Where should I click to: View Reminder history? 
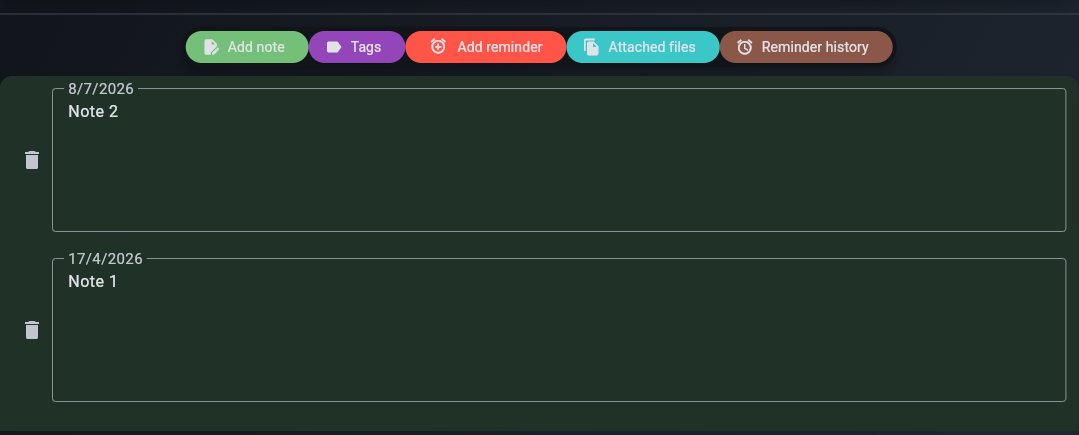point(806,47)
